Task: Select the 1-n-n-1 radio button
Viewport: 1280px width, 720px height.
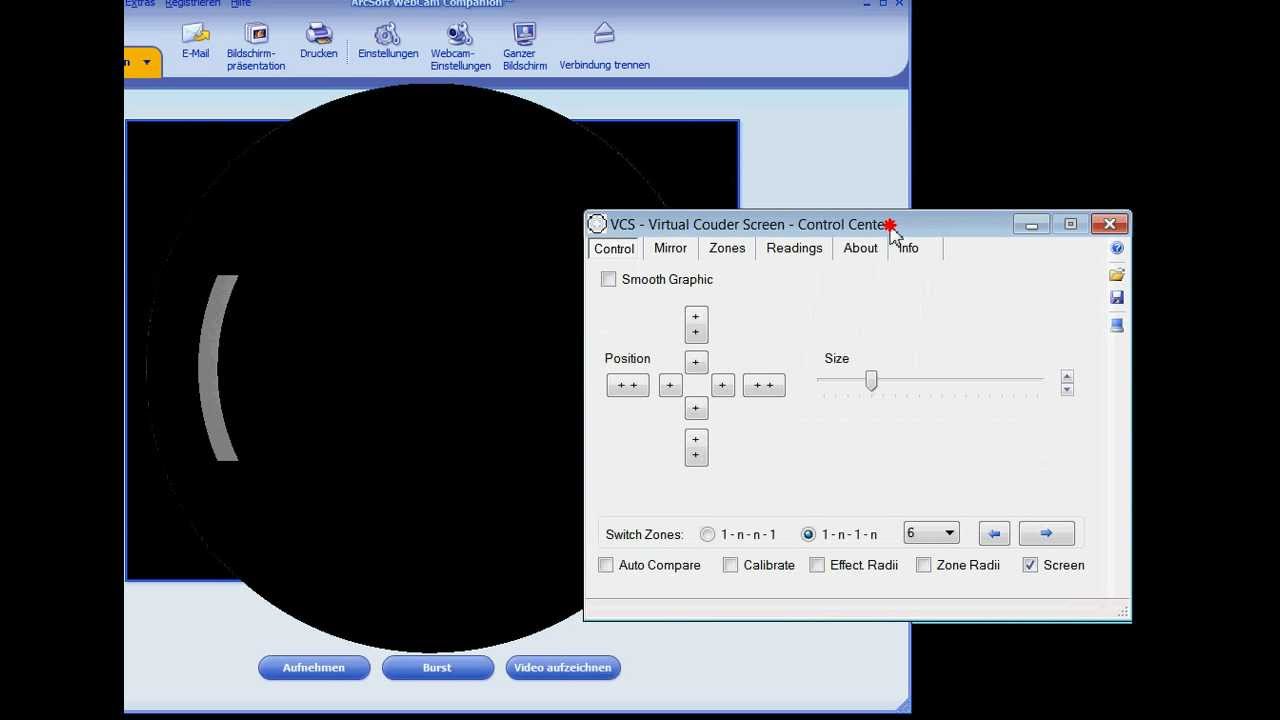Action: click(708, 534)
